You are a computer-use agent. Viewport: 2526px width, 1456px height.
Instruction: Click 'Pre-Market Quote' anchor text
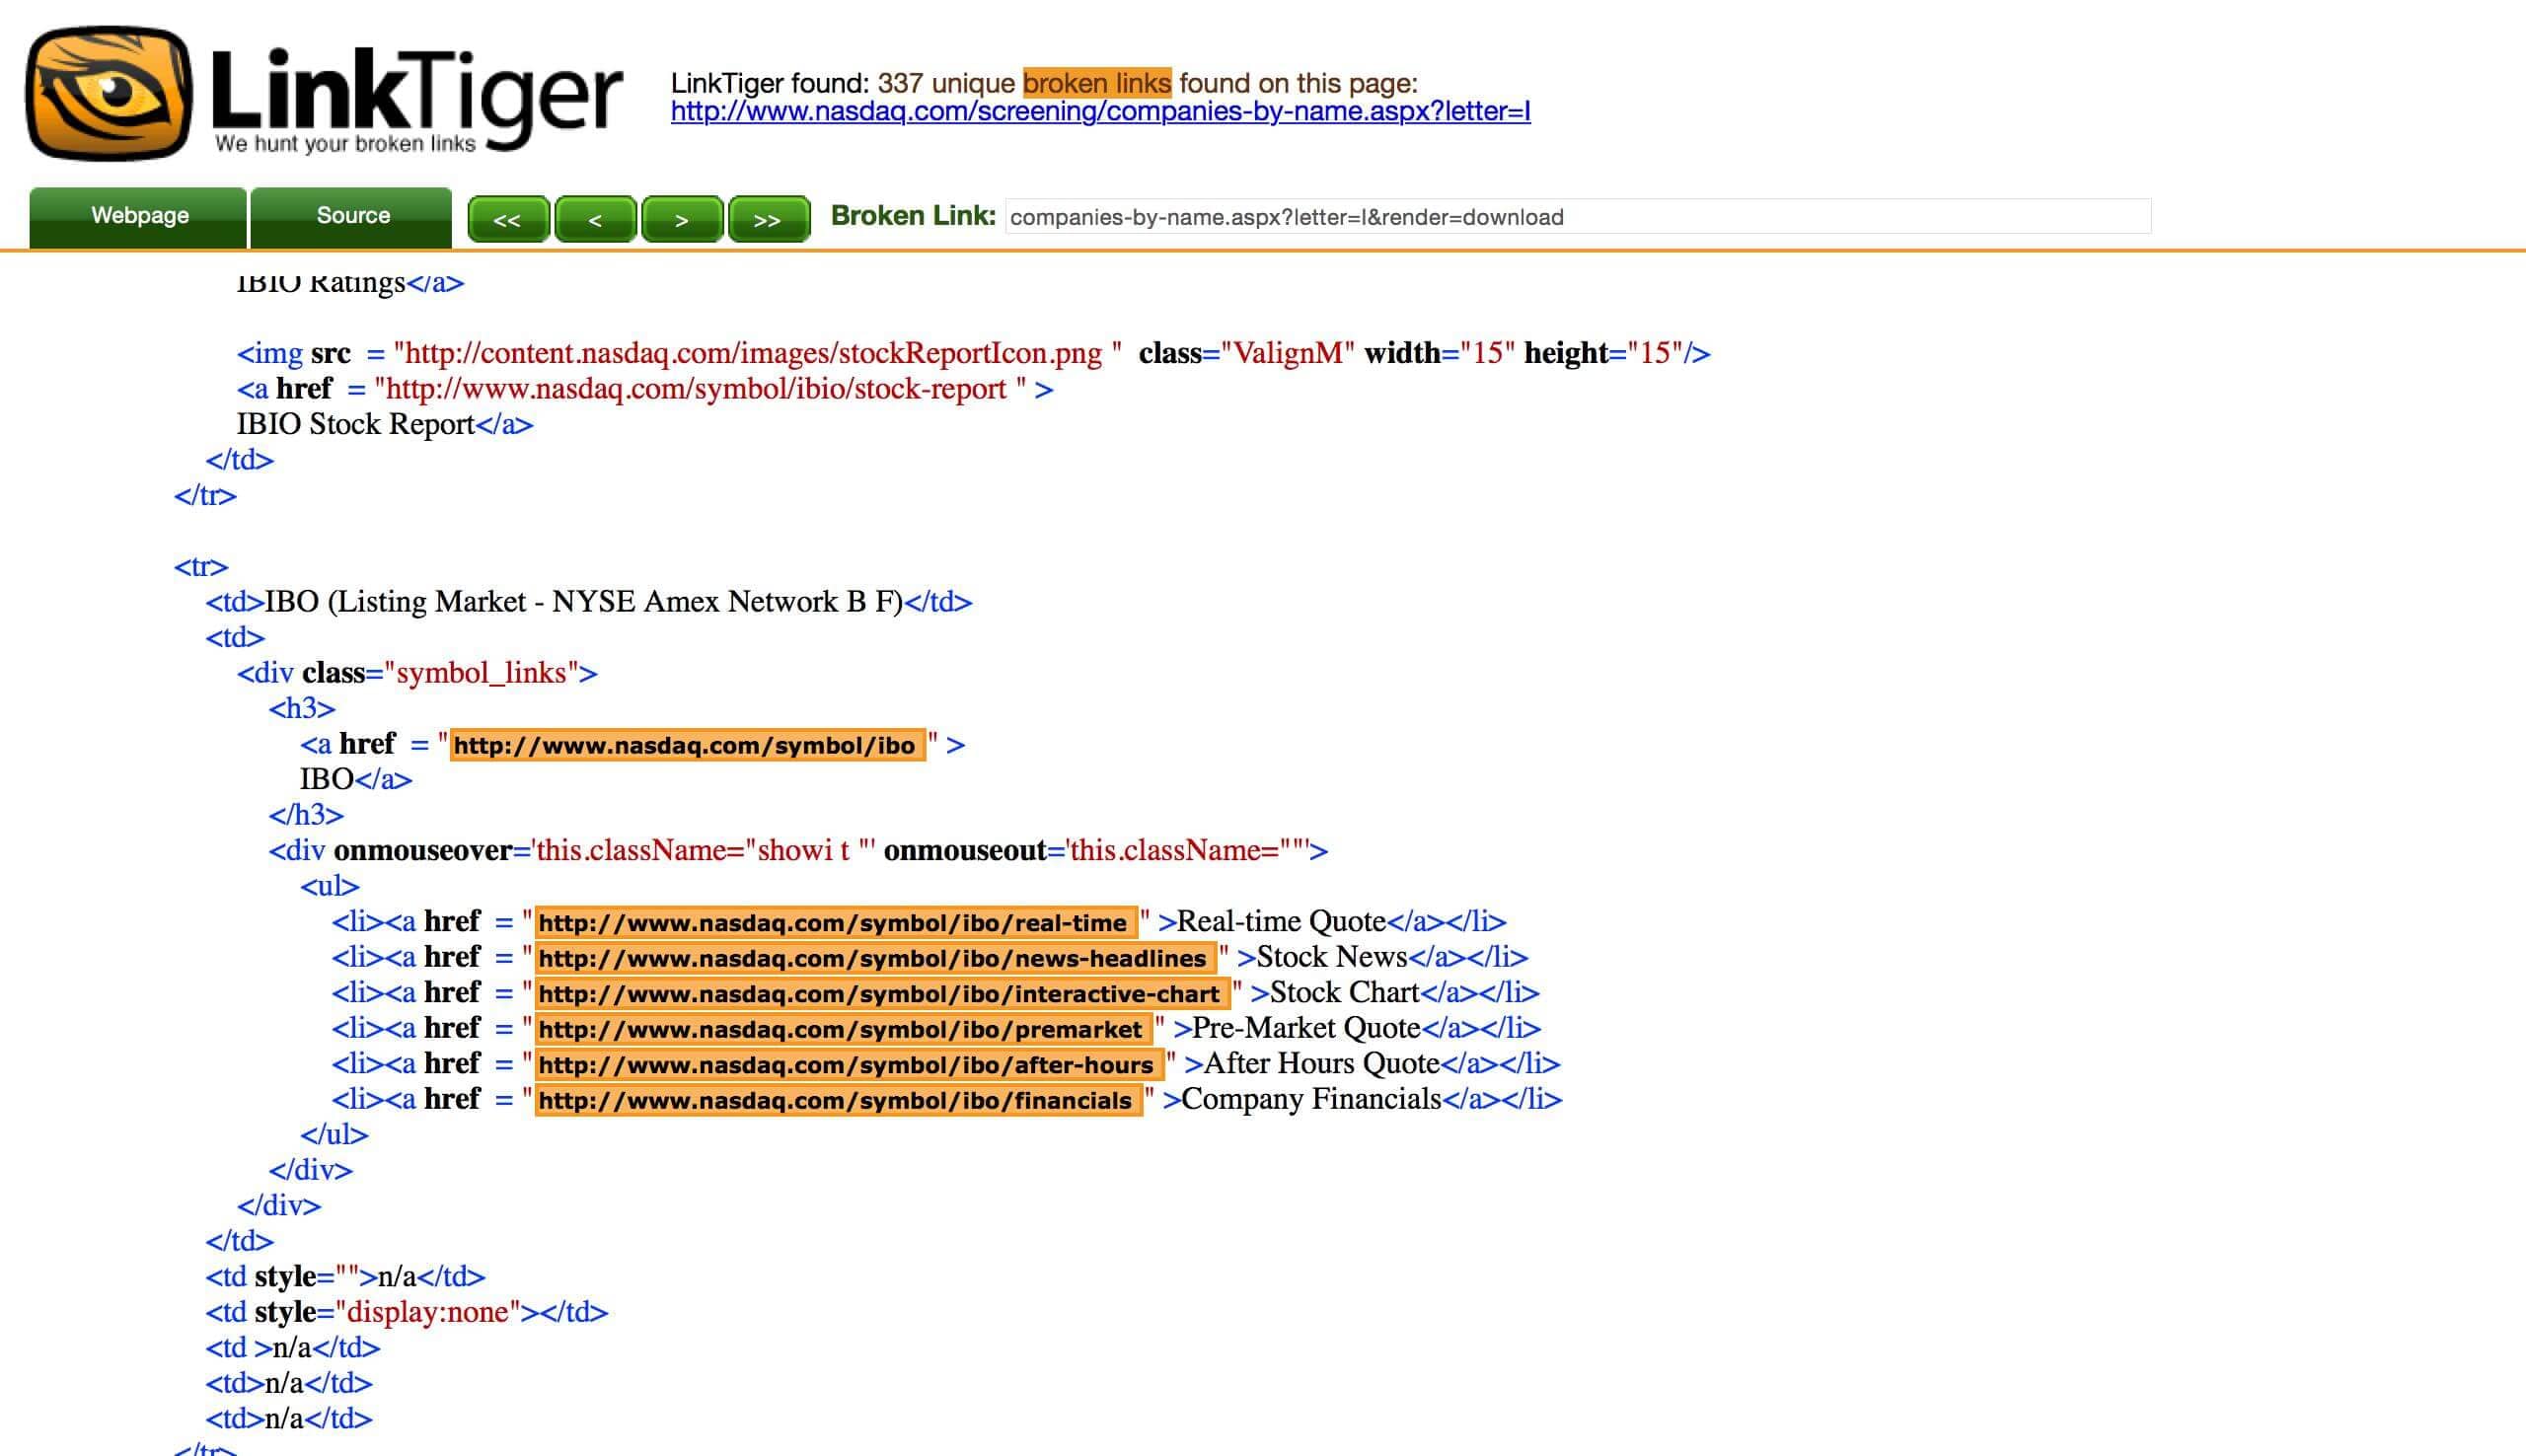[x=1306, y=1028]
